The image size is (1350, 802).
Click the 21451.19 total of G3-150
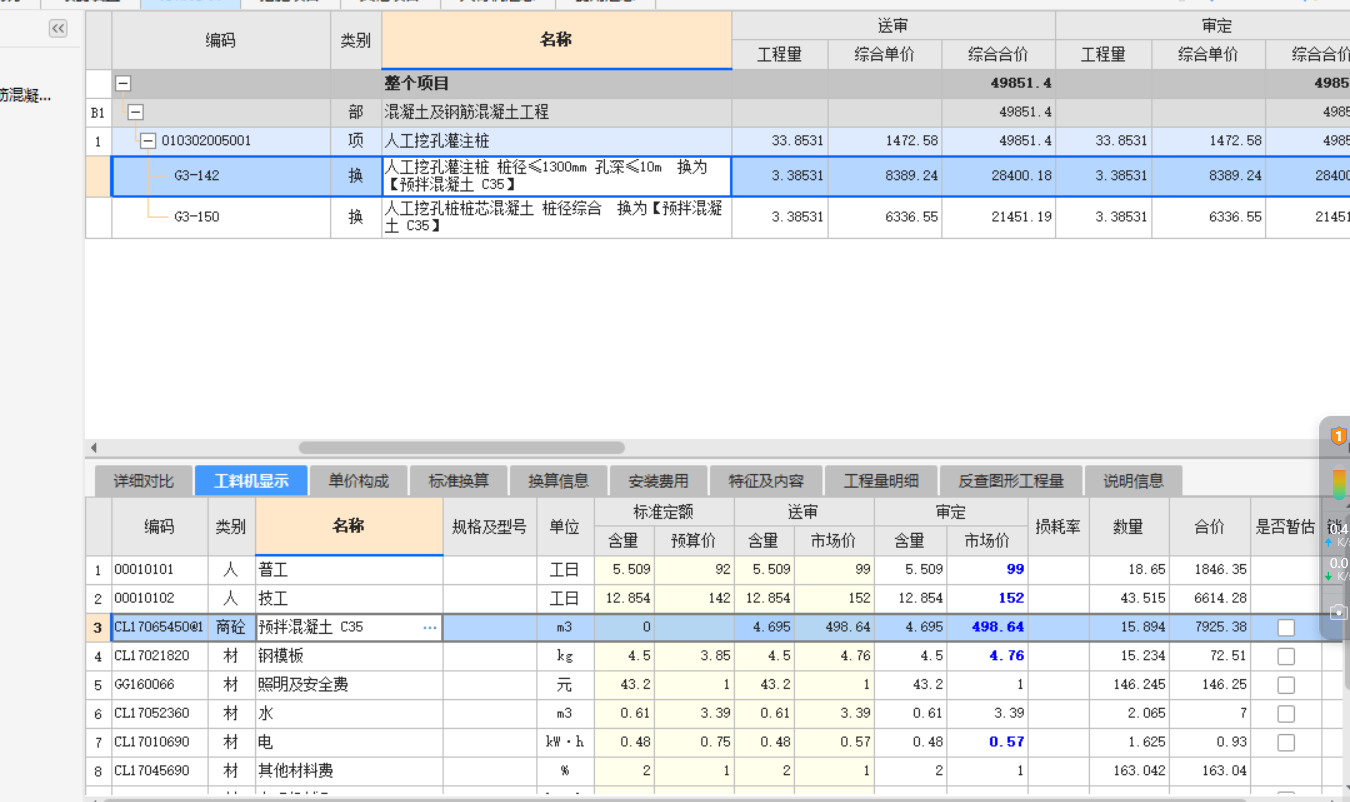point(998,217)
